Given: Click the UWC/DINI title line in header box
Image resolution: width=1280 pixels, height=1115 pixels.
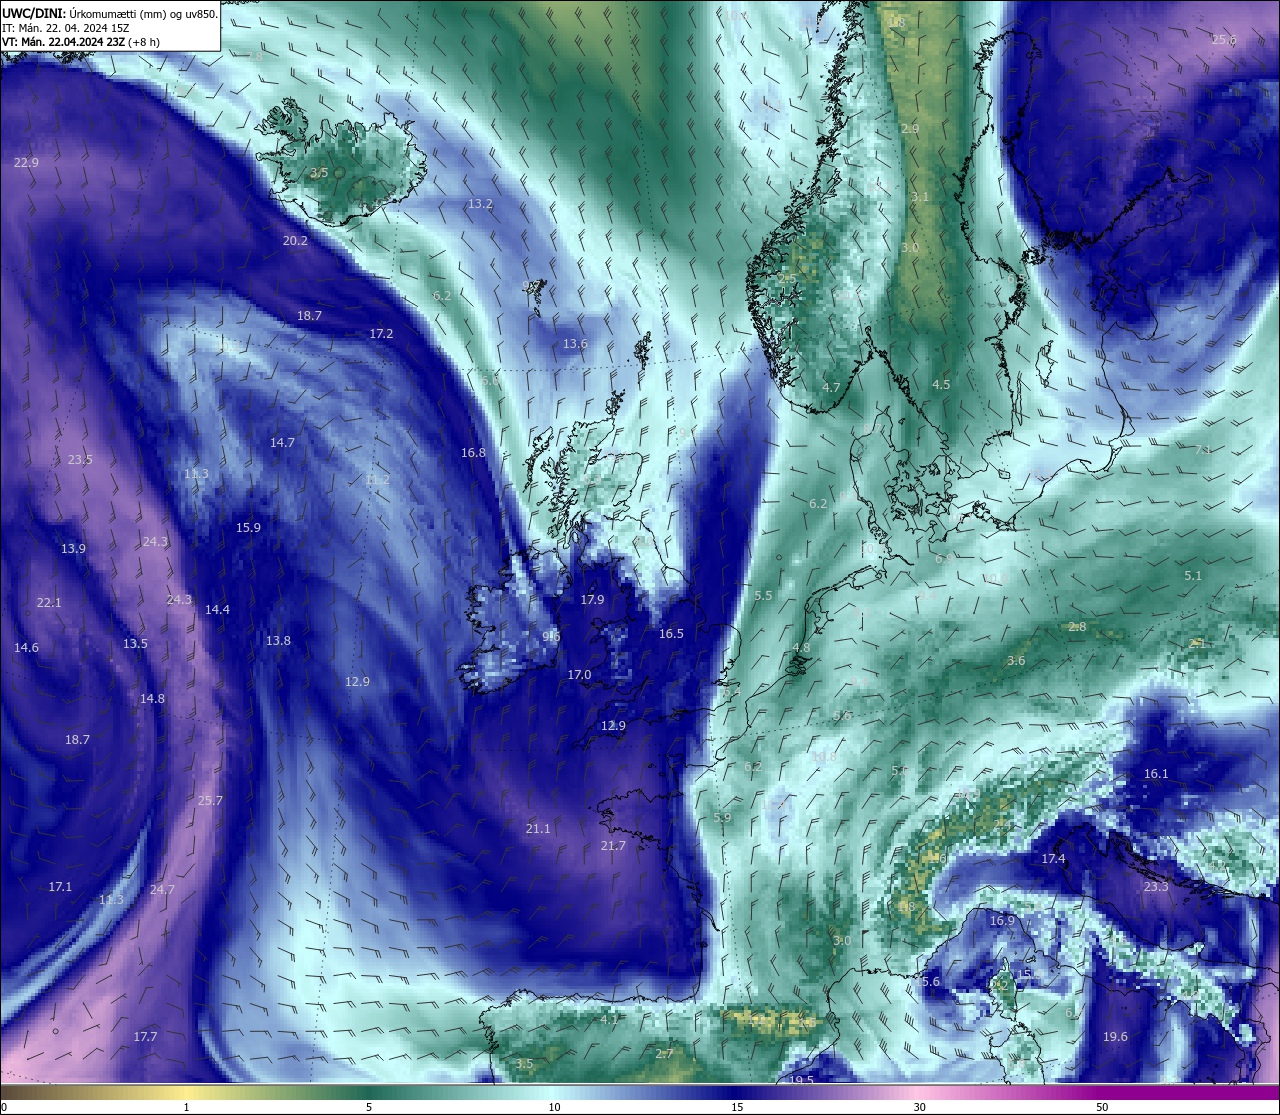Looking at the screenshot, I should 109,14.
